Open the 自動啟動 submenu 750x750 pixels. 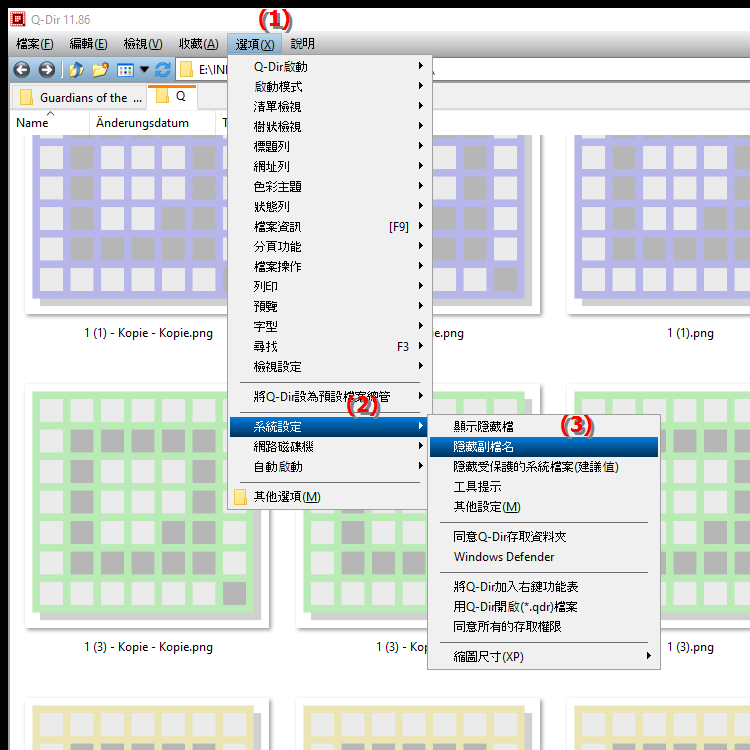tap(329, 467)
